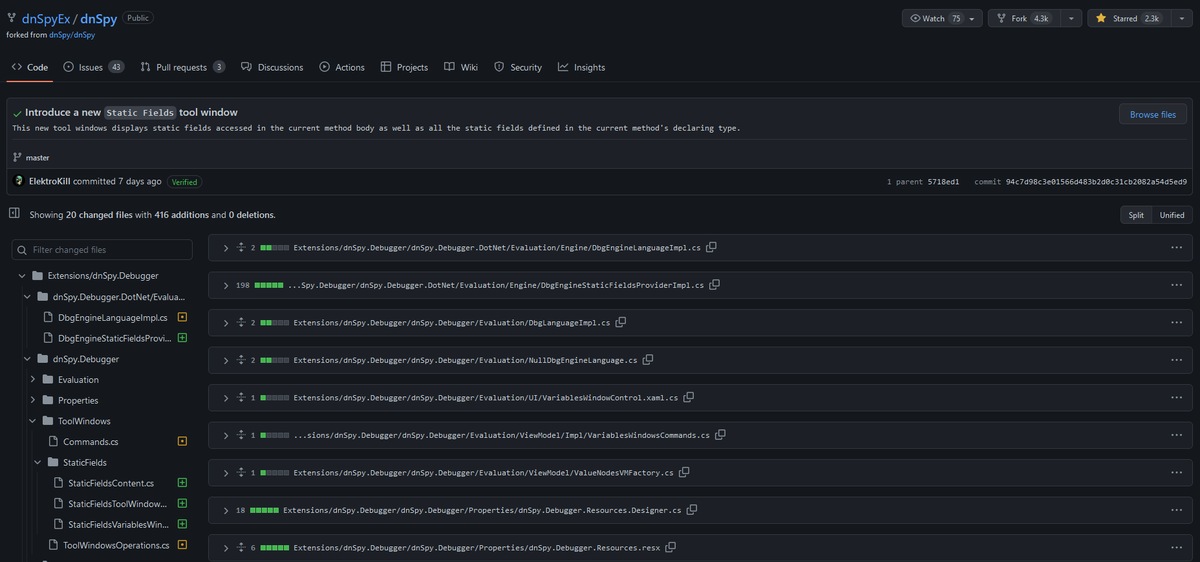Click the Browse files button
The width and height of the screenshot is (1200, 562).
tap(1153, 114)
